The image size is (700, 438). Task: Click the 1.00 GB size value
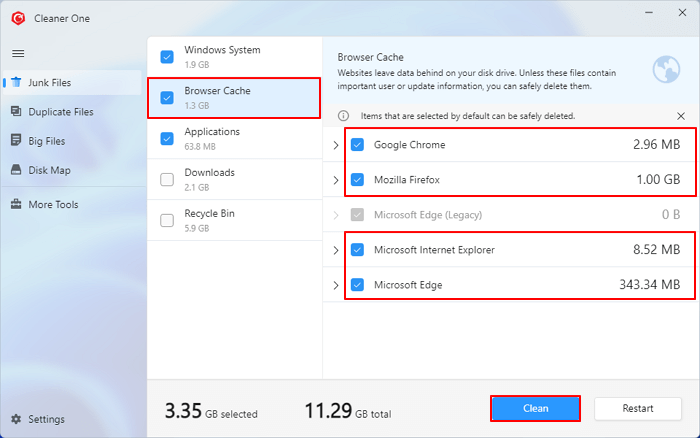[x=658, y=179]
